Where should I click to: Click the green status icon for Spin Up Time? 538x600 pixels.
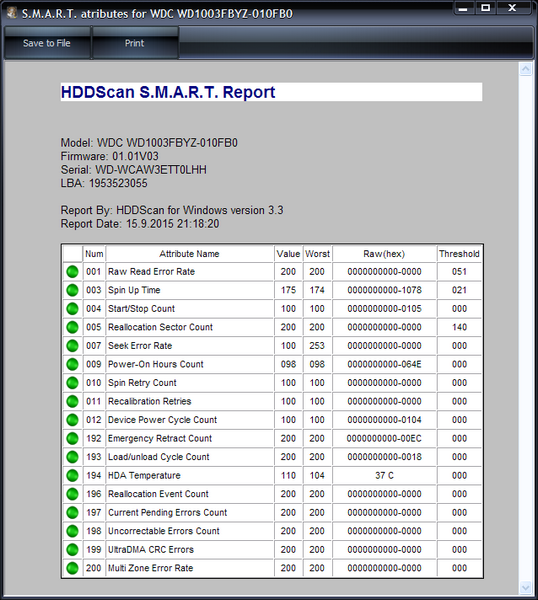coord(72,290)
